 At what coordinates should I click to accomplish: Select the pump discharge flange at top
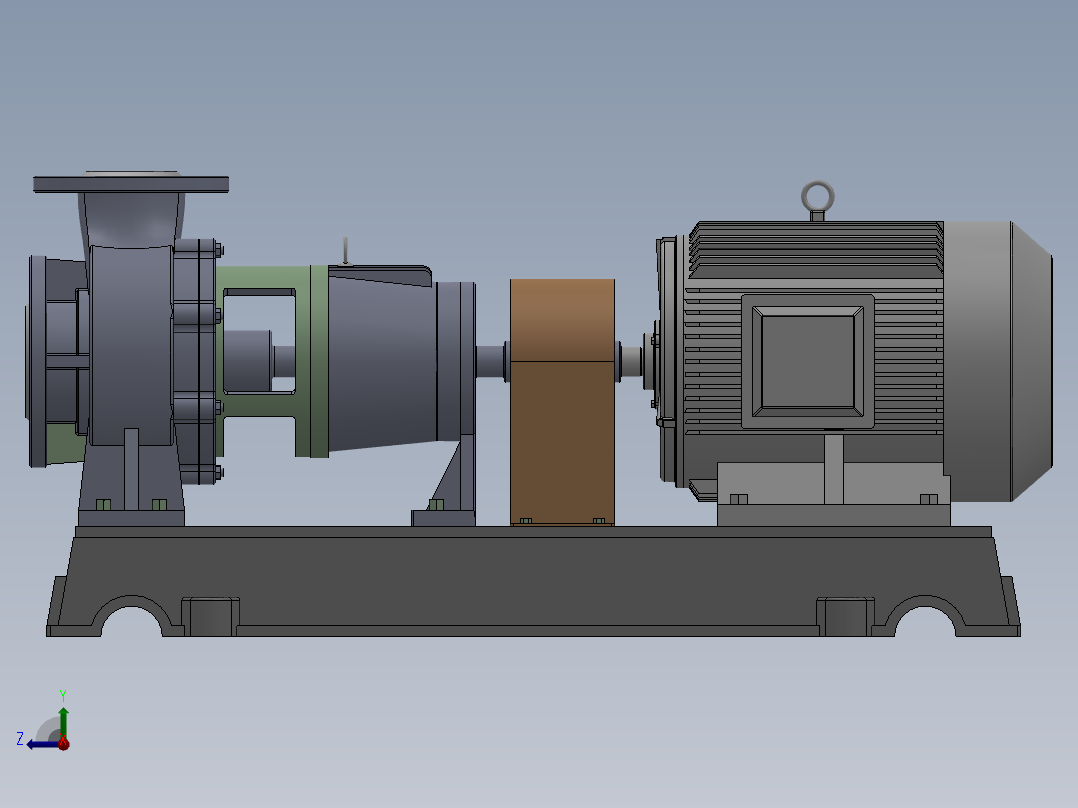[131, 184]
